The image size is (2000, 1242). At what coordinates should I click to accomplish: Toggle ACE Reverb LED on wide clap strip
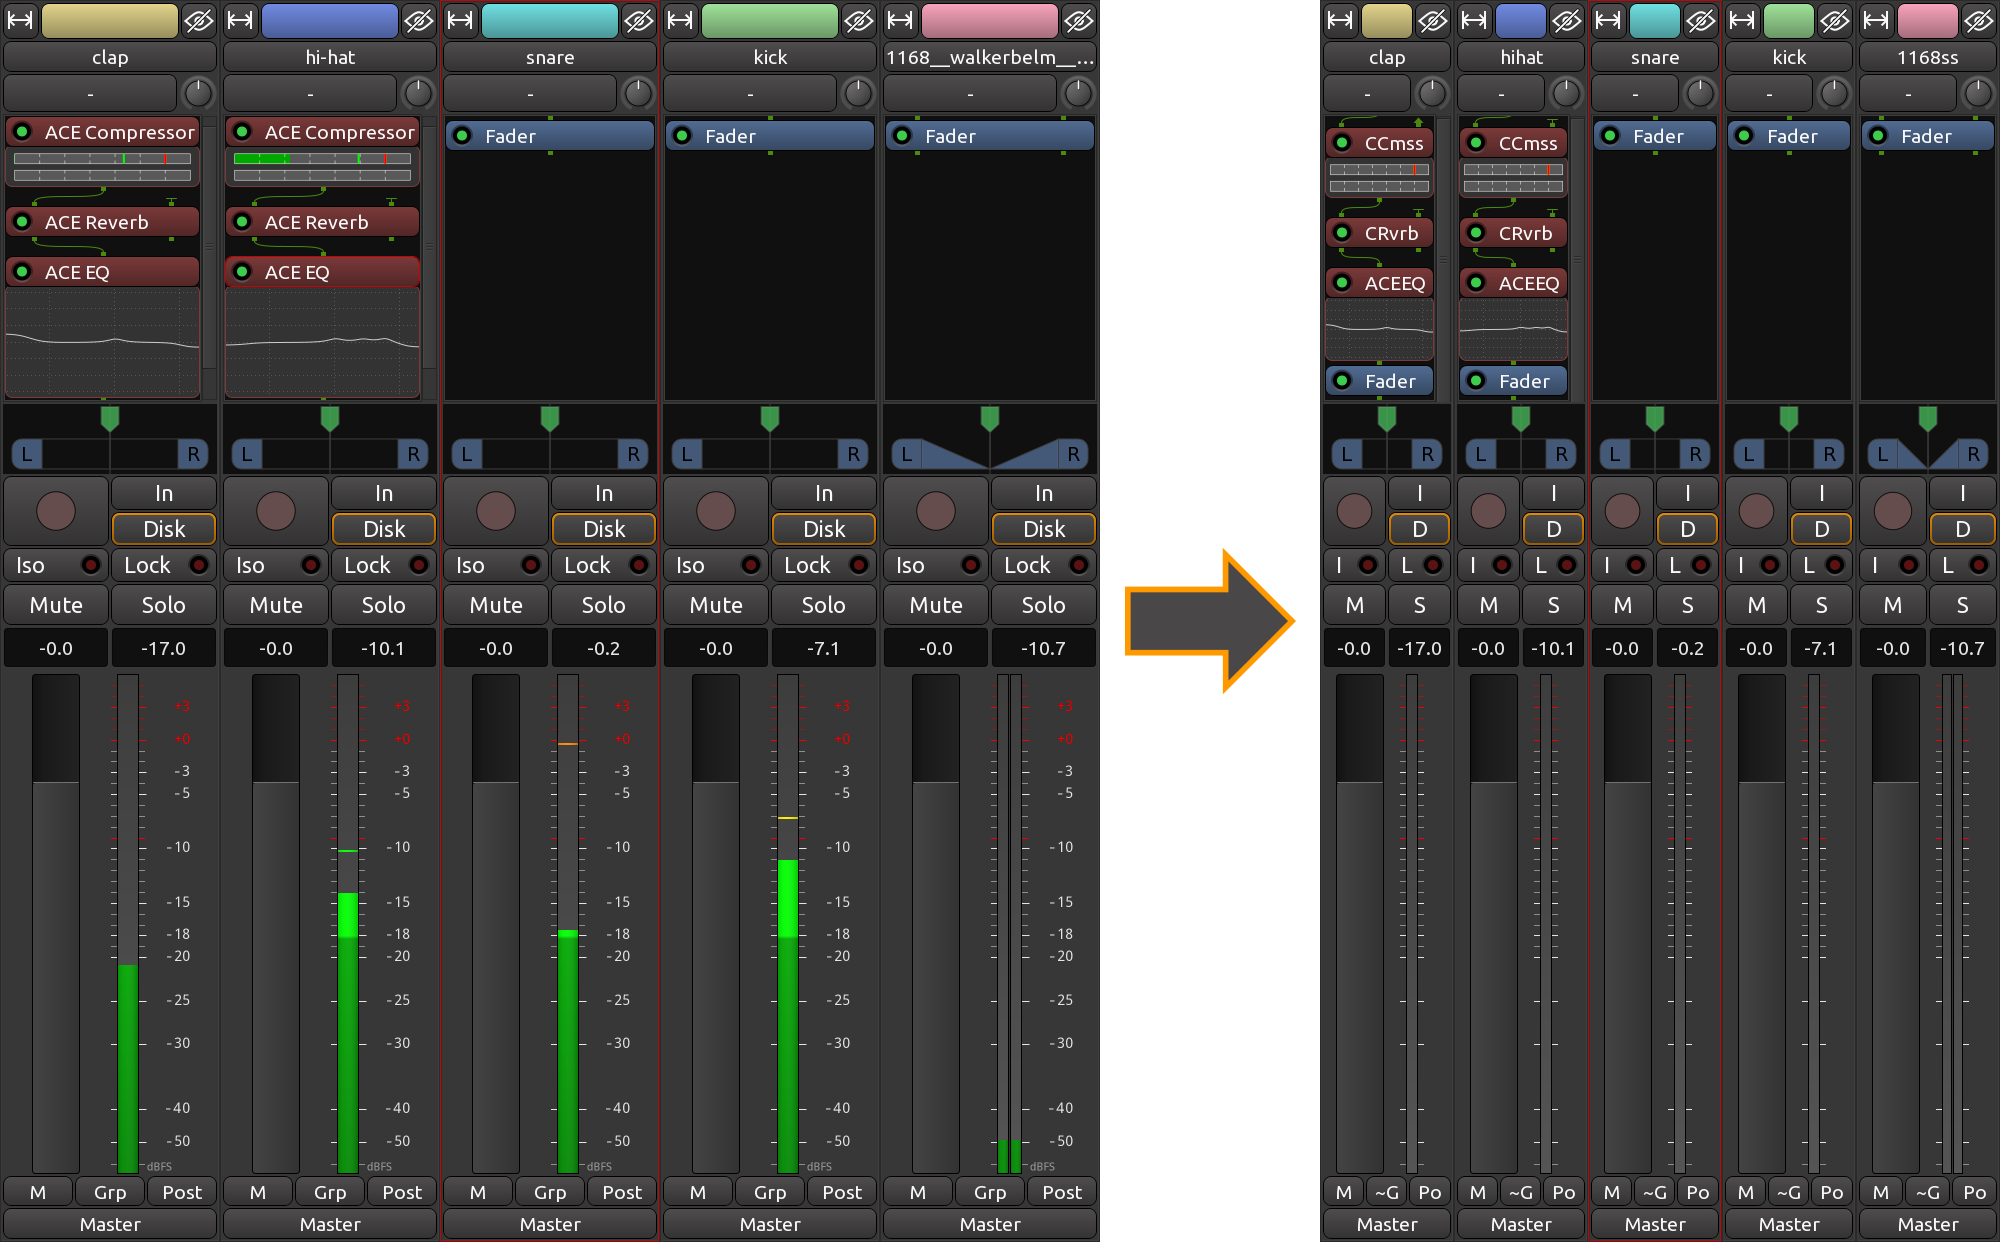click(x=23, y=222)
